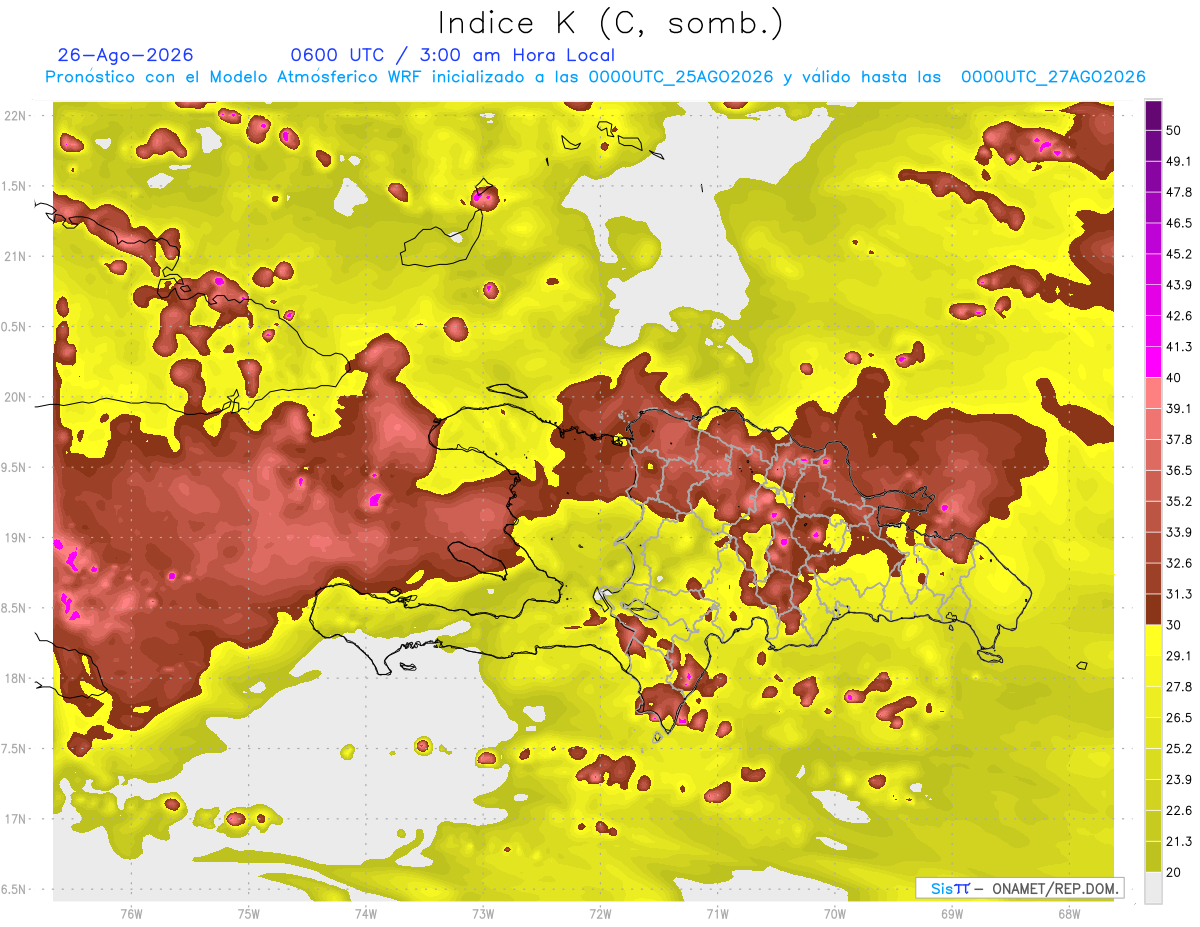Click the colorbar value 22.6
Image resolution: width=1200 pixels, height=927 pixels.
pos(1179,810)
